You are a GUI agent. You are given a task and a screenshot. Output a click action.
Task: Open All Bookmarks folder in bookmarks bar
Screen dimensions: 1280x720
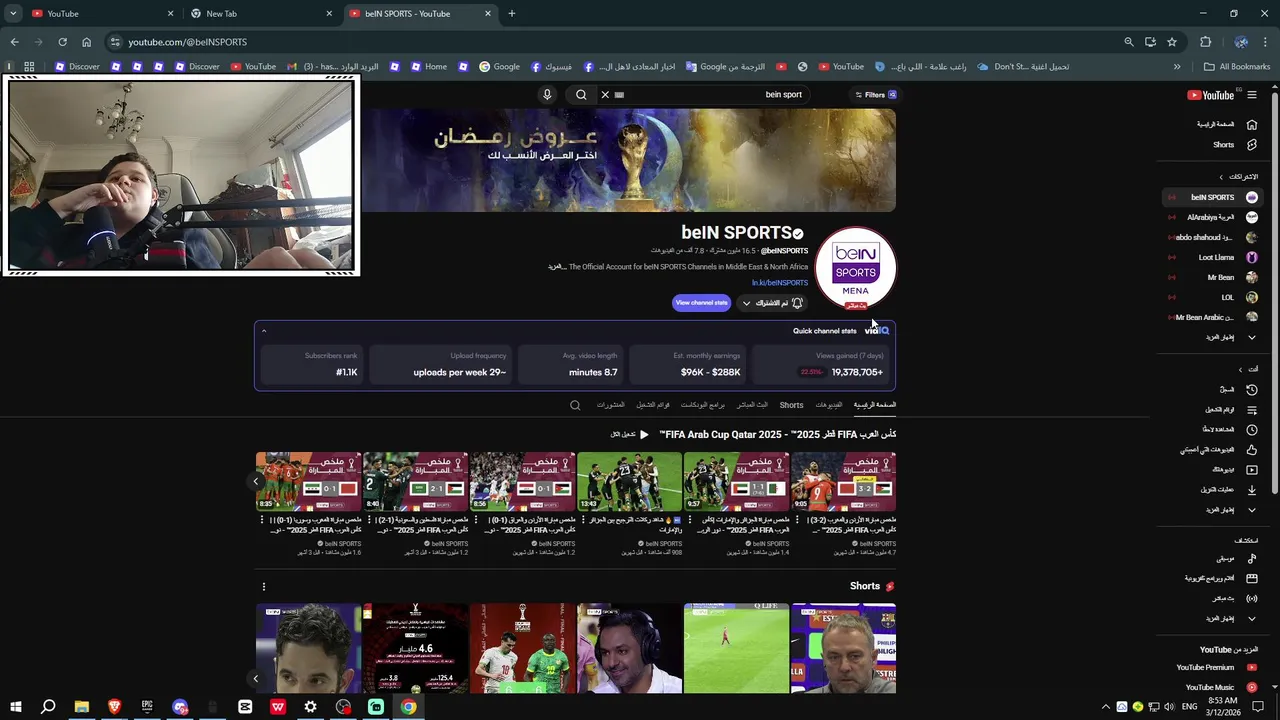click(x=1237, y=67)
